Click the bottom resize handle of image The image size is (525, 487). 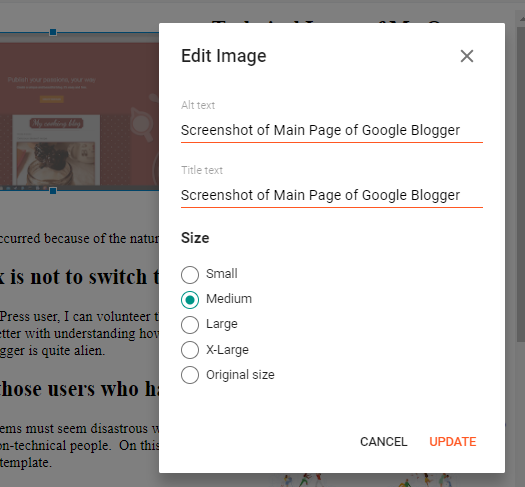[53, 191]
